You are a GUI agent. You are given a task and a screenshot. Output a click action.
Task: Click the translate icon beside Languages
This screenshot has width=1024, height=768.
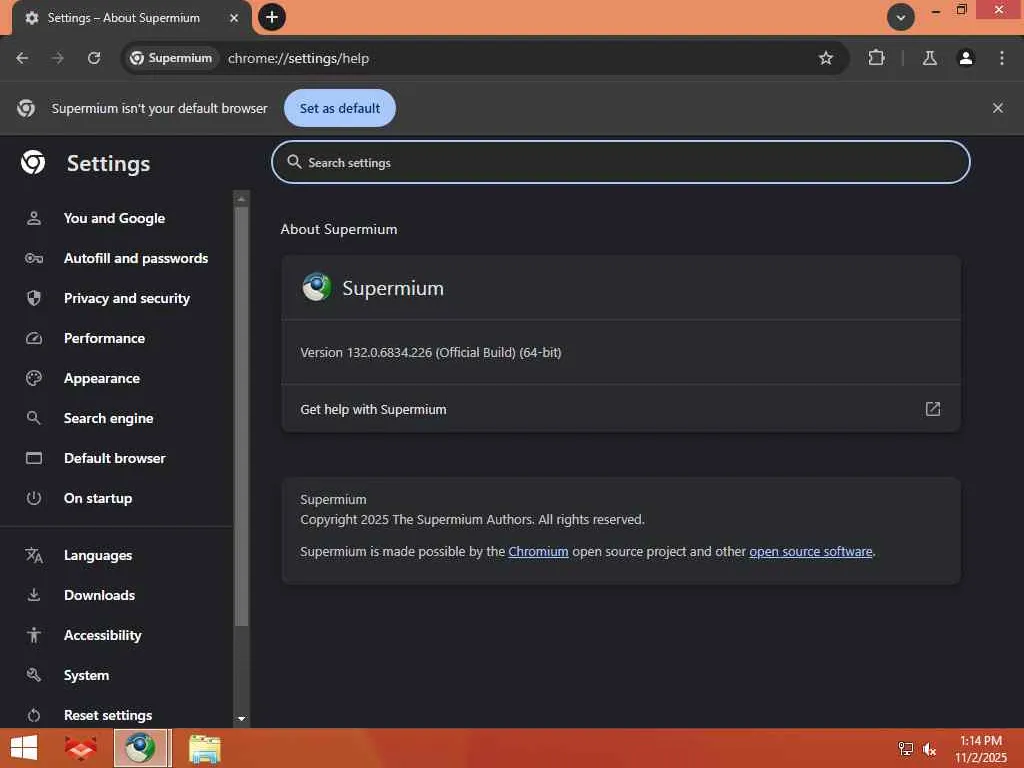(34, 556)
